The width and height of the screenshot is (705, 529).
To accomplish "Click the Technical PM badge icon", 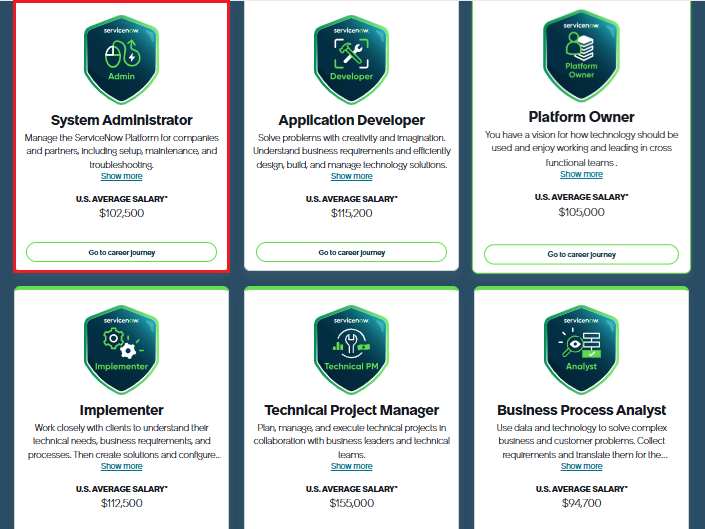I will 351,345.
